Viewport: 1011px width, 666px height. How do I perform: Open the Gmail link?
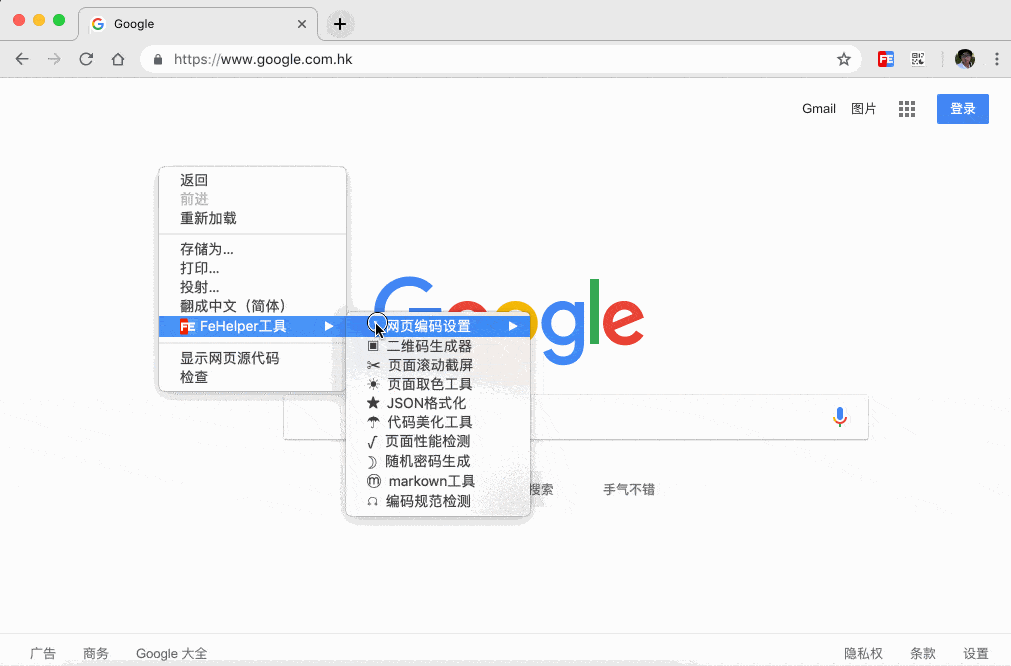tap(818, 109)
